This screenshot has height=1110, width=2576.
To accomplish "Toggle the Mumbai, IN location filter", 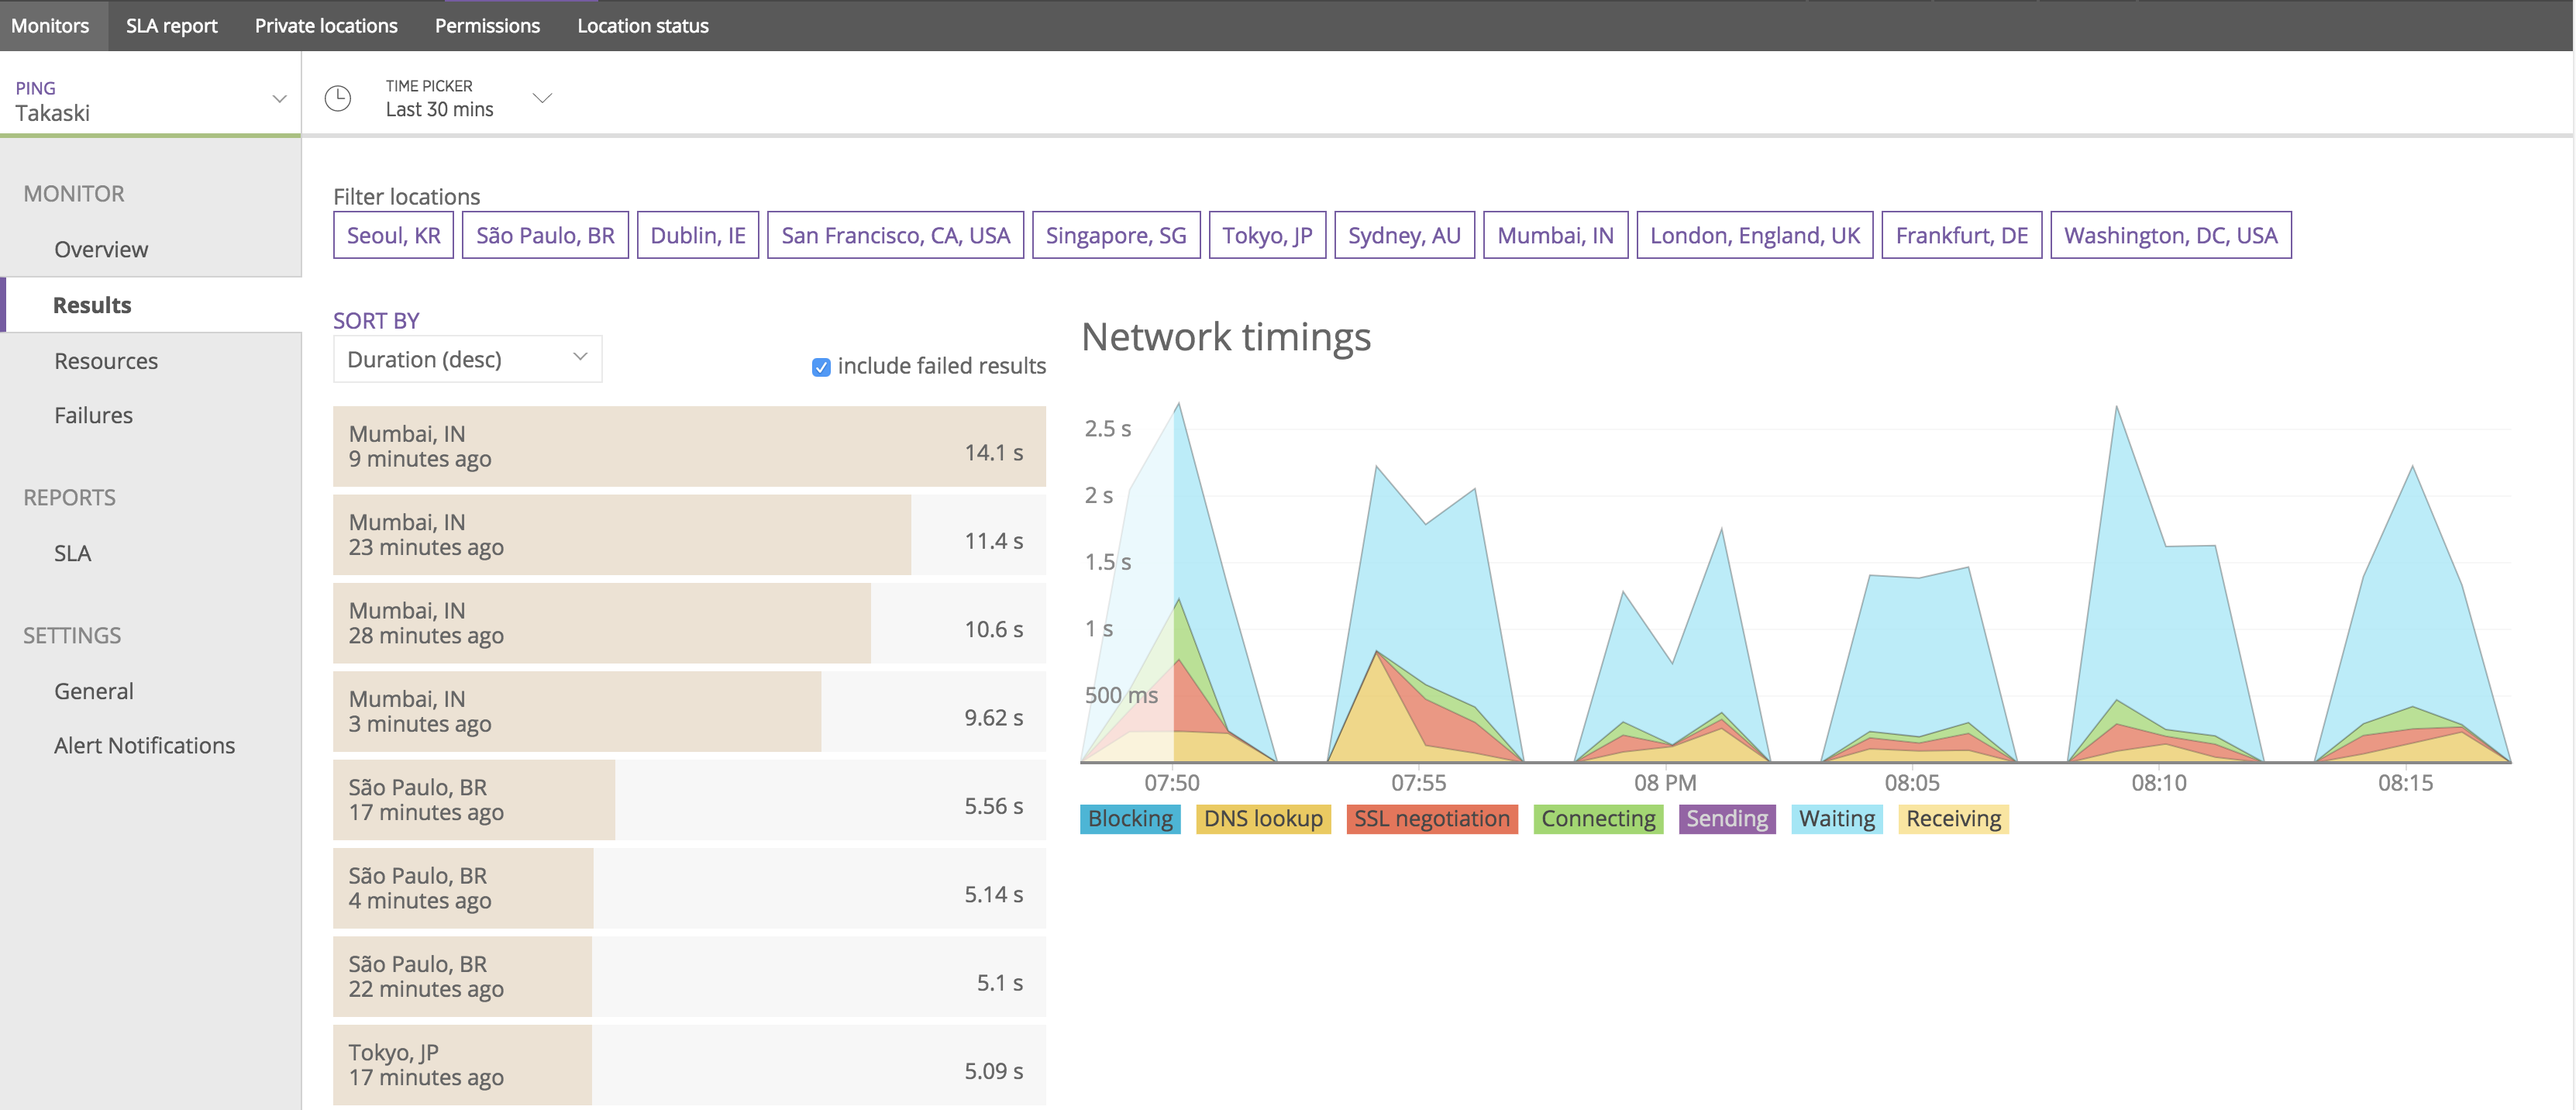I will [1555, 235].
